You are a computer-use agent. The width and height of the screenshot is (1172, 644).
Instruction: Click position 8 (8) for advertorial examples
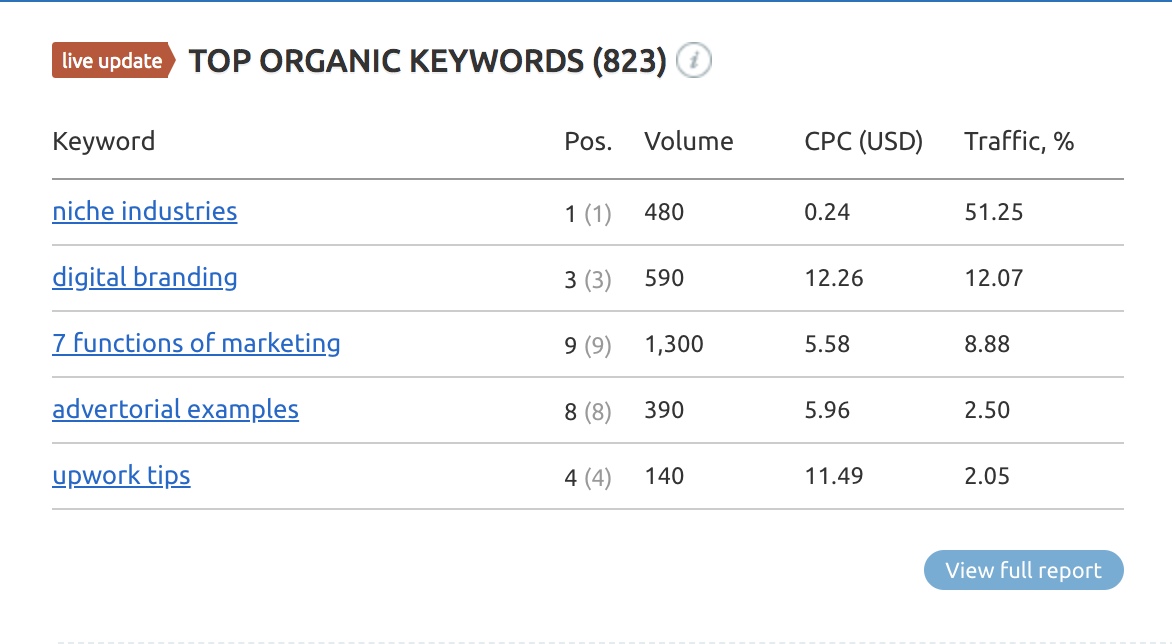click(x=588, y=412)
